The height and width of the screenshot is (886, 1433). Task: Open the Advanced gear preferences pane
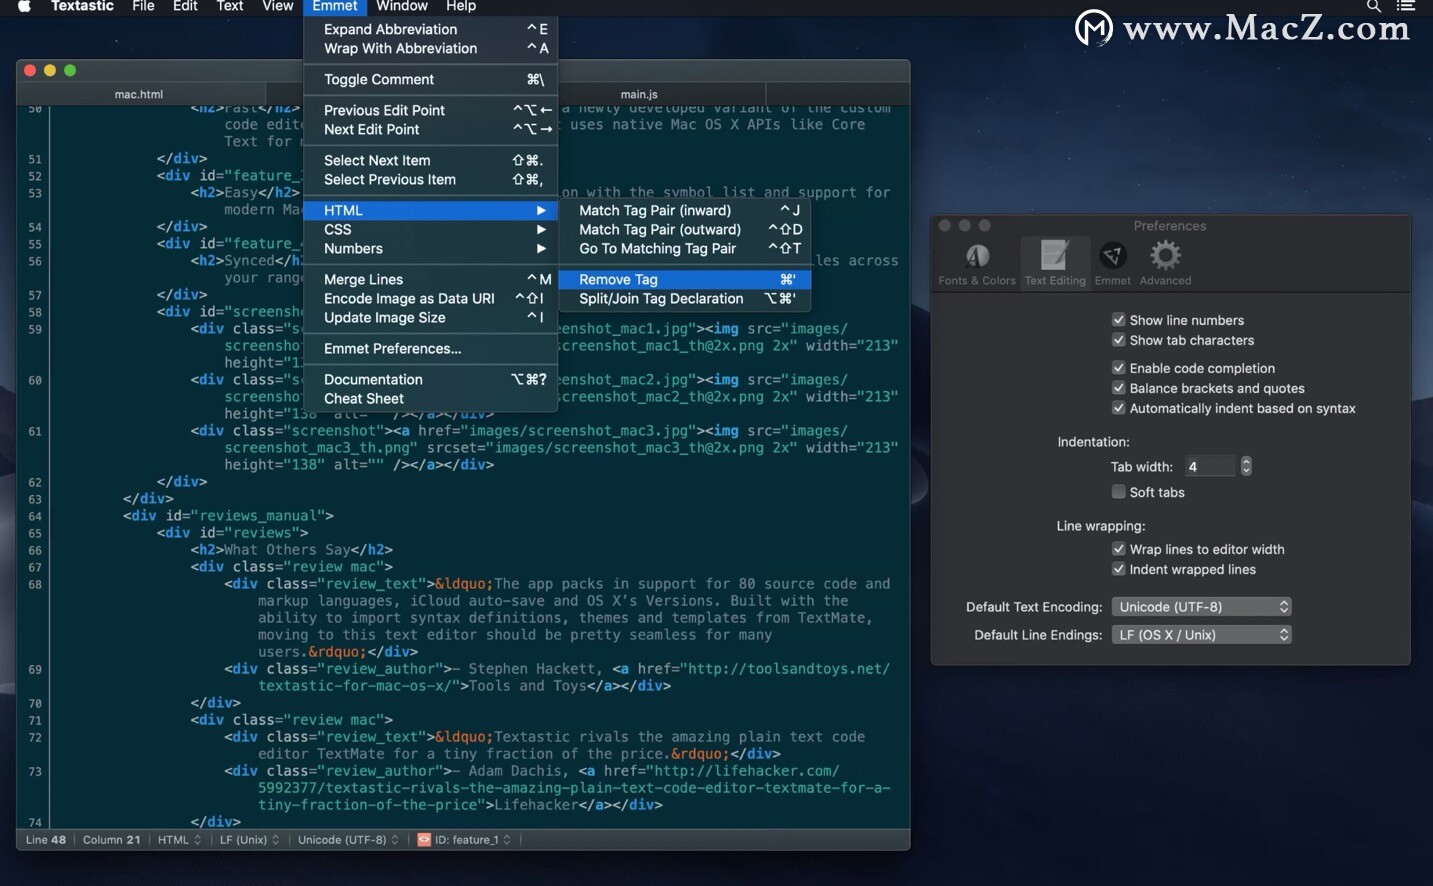pos(1165,264)
